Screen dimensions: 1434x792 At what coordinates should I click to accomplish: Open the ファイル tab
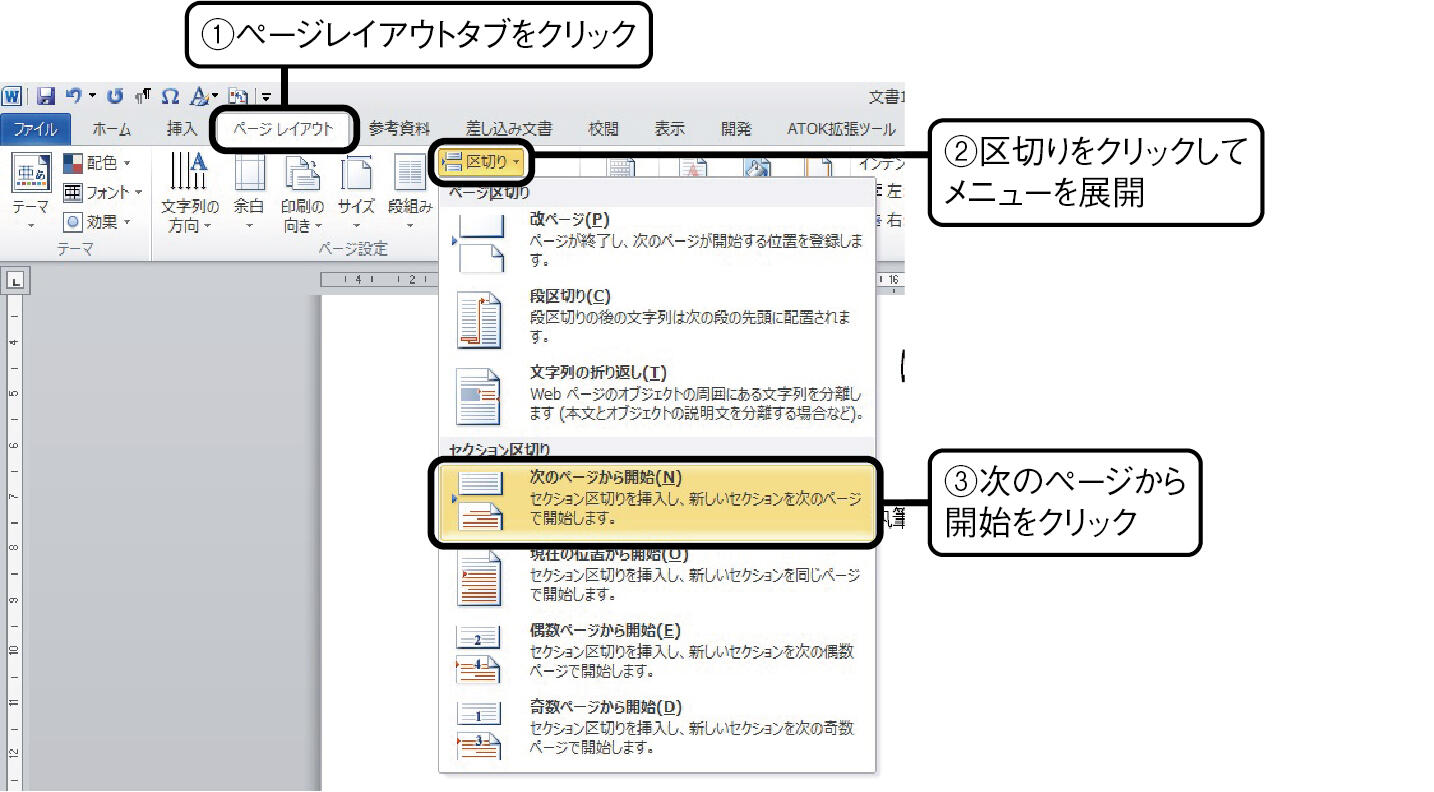pos(35,129)
